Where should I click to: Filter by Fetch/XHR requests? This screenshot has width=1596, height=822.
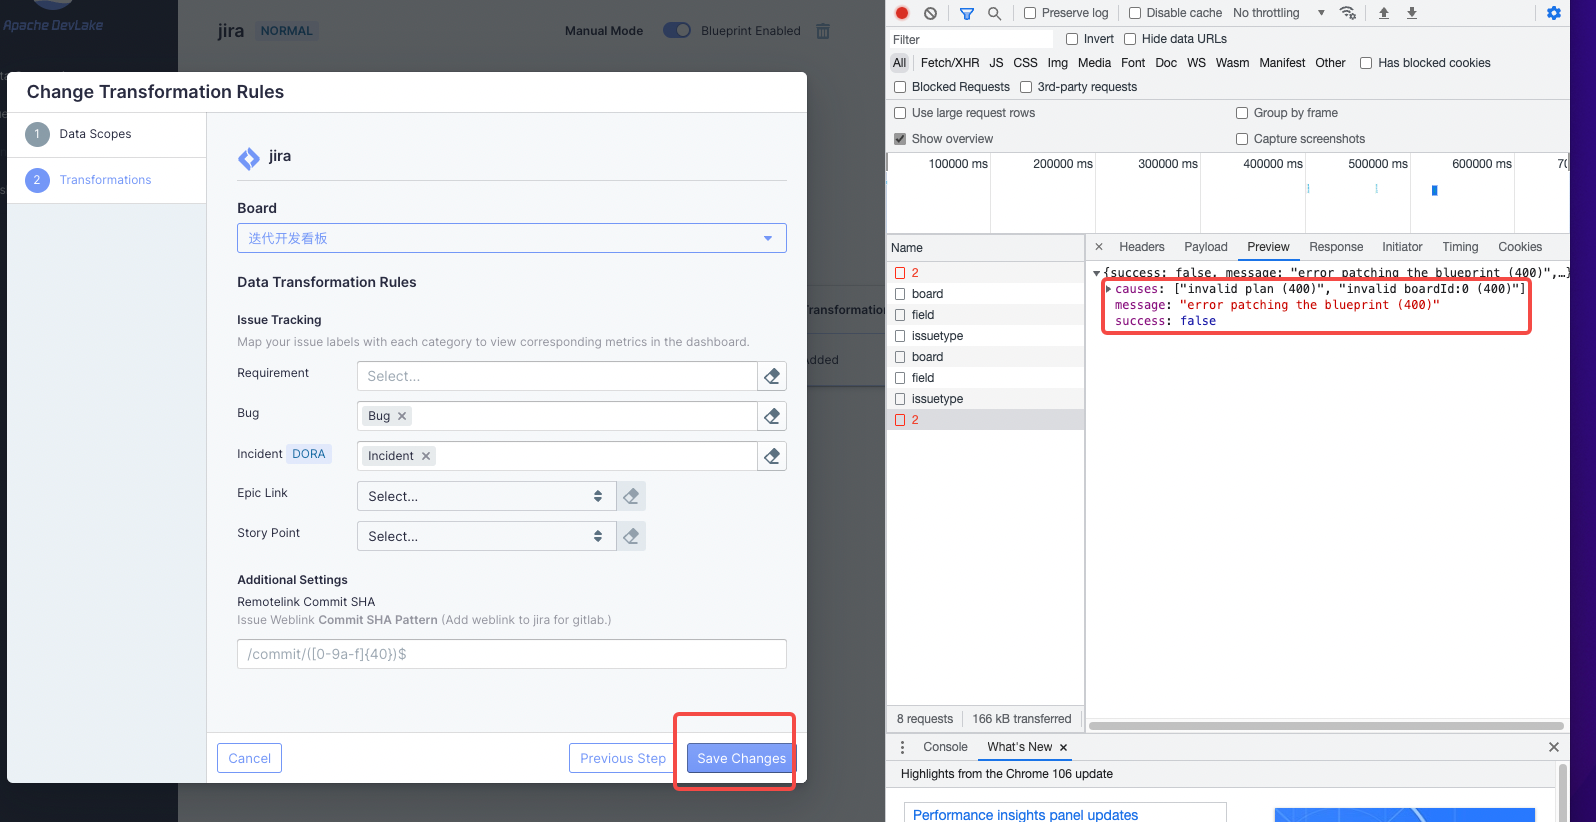click(950, 63)
